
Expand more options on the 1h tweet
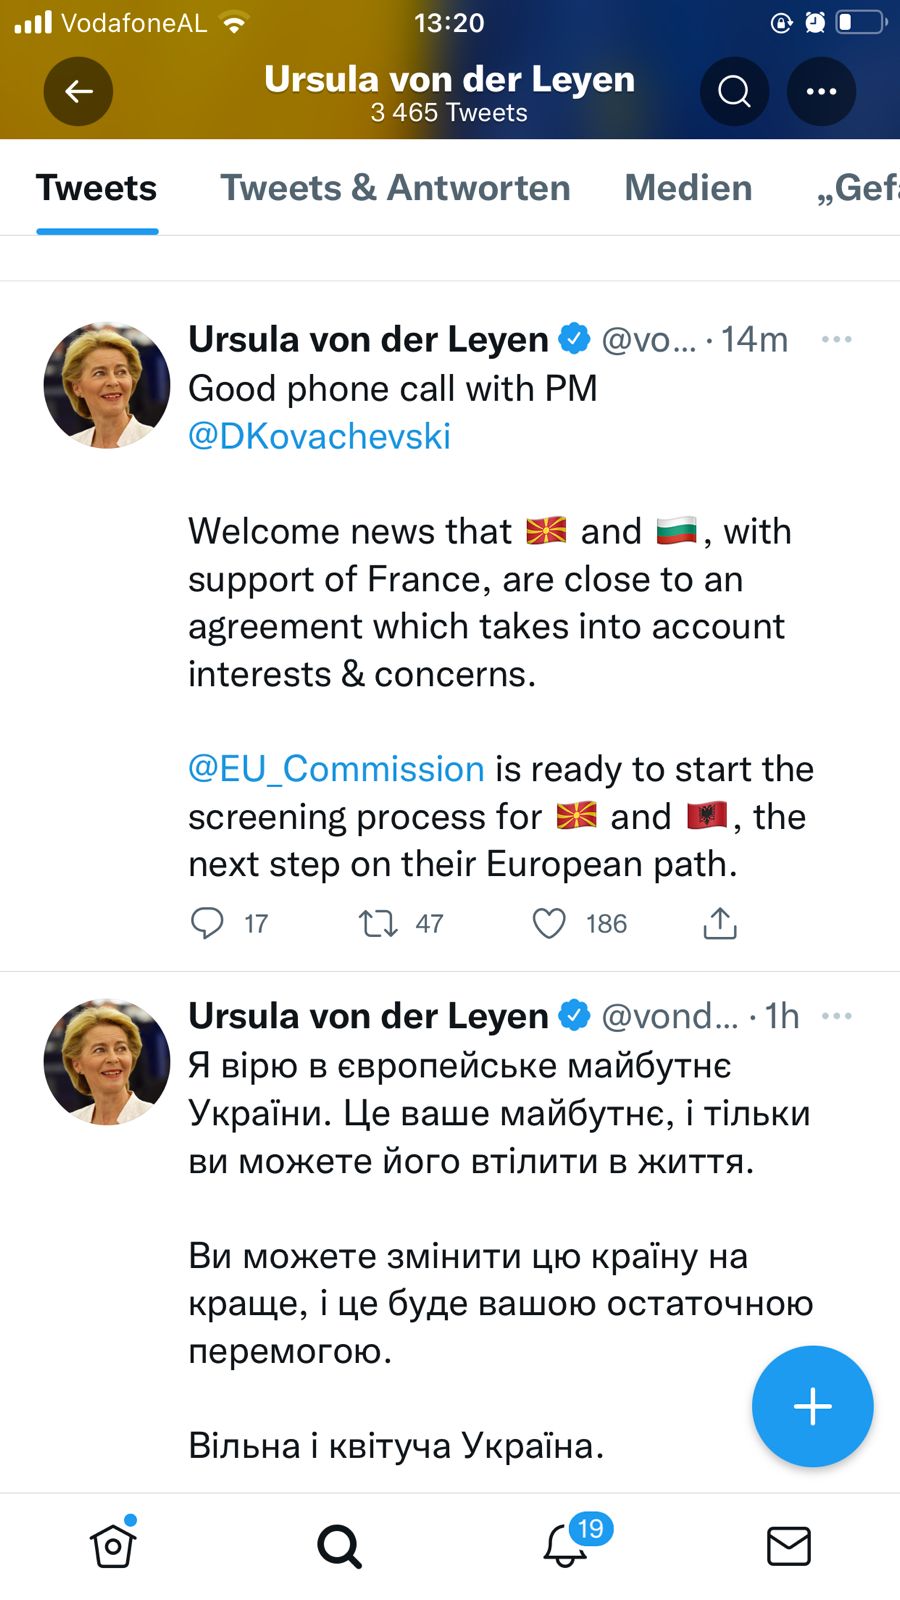tap(836, 1016)
